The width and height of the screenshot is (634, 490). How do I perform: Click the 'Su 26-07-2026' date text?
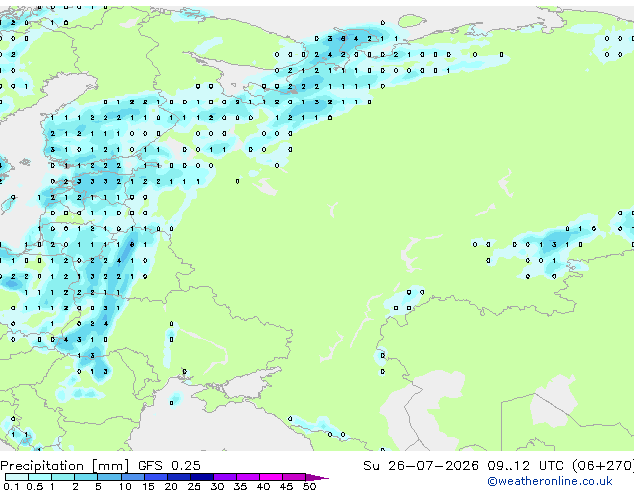[421, 466]
